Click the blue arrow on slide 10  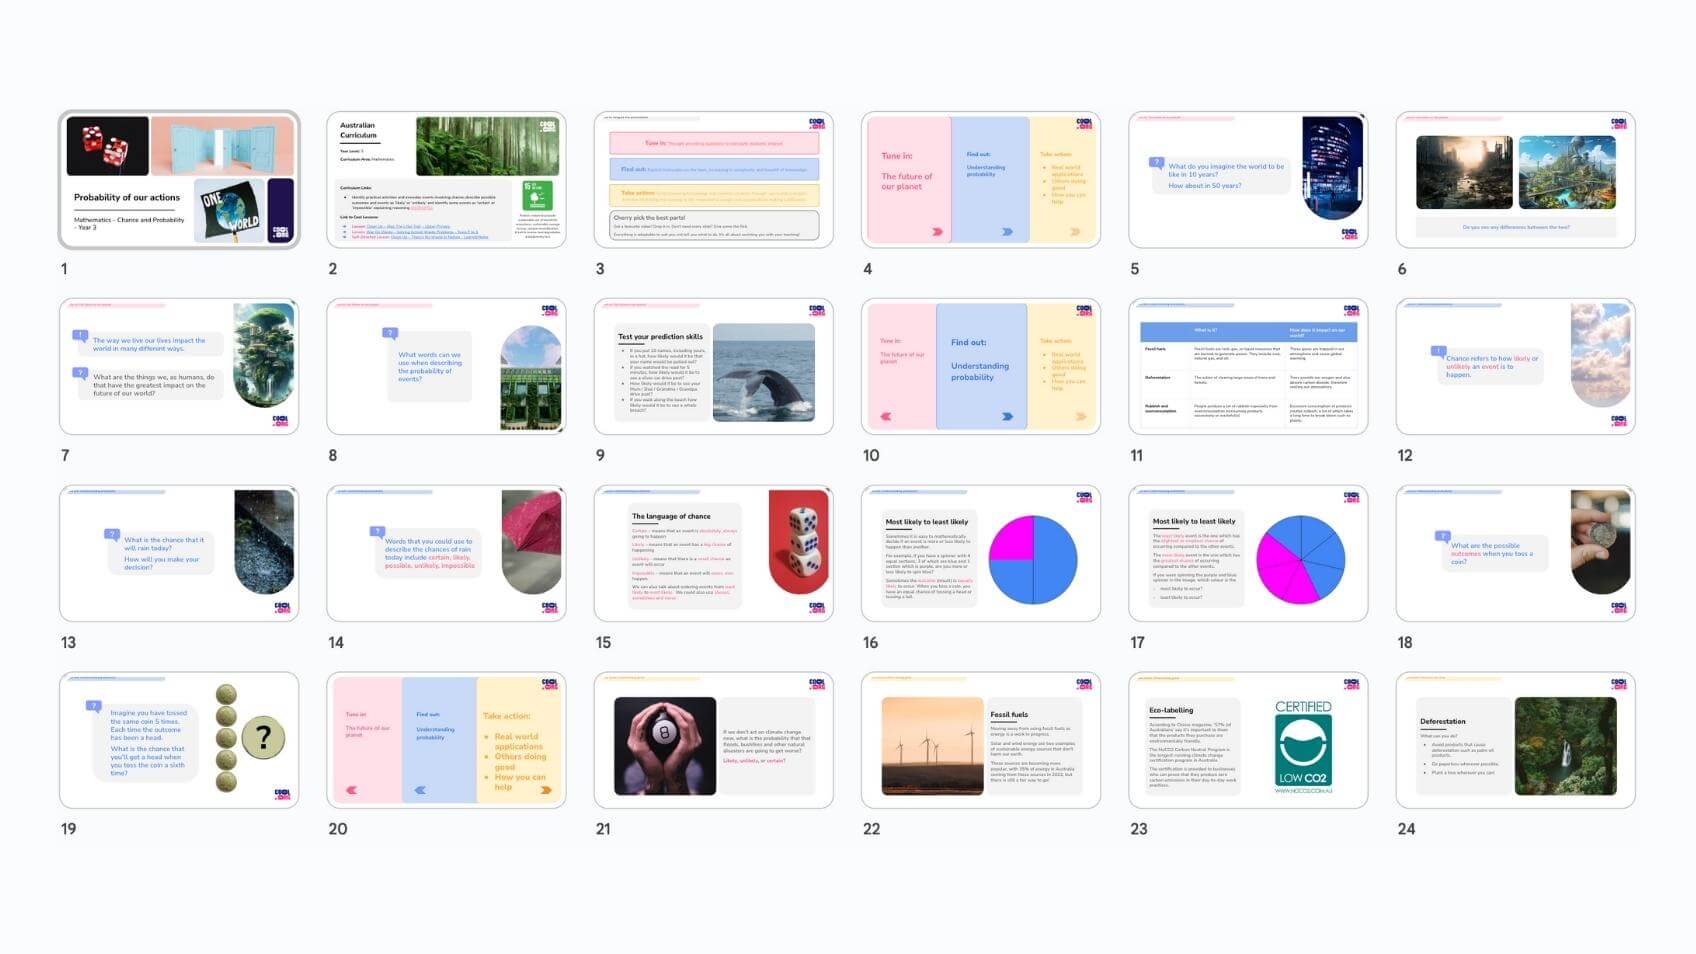(x=1007, y=416)
